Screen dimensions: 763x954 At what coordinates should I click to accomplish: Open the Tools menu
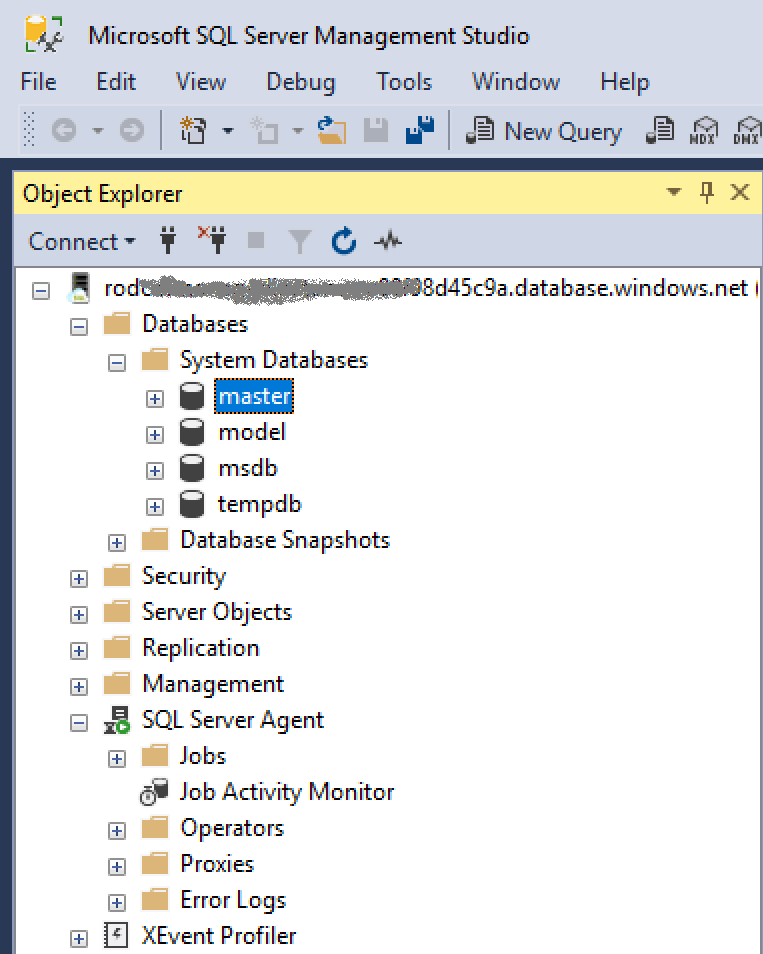(x=404, y=82)
